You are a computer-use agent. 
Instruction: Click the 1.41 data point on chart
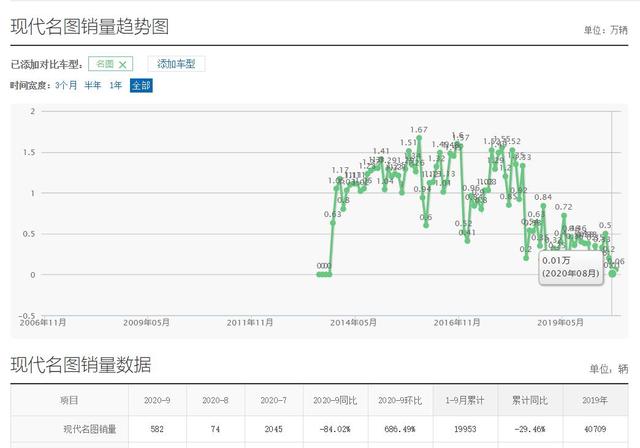click(x=381, y=160)
